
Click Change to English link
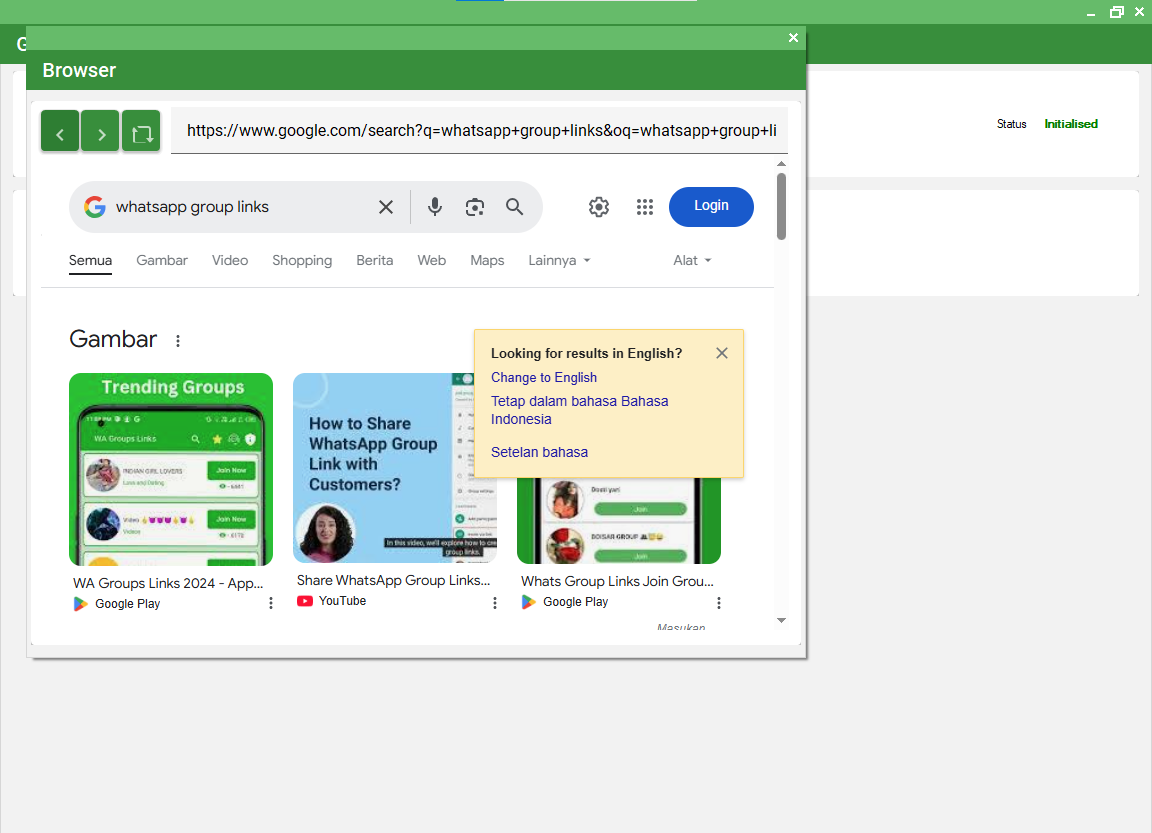tap(544, 378)
